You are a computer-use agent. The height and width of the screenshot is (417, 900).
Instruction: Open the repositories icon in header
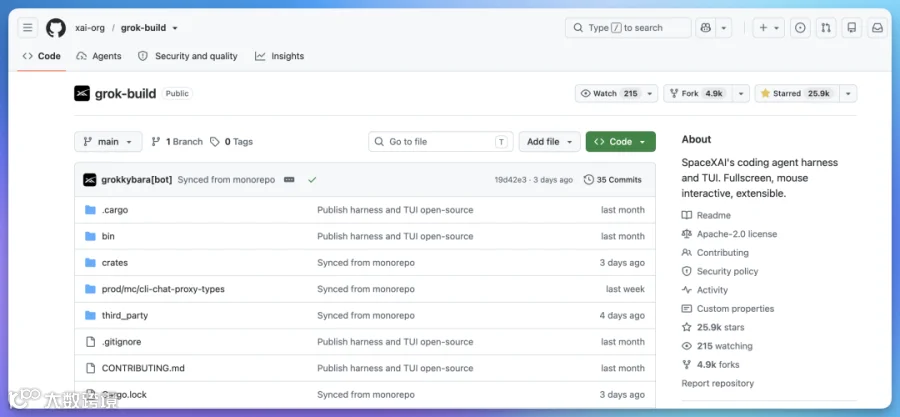tap(852, 28)
